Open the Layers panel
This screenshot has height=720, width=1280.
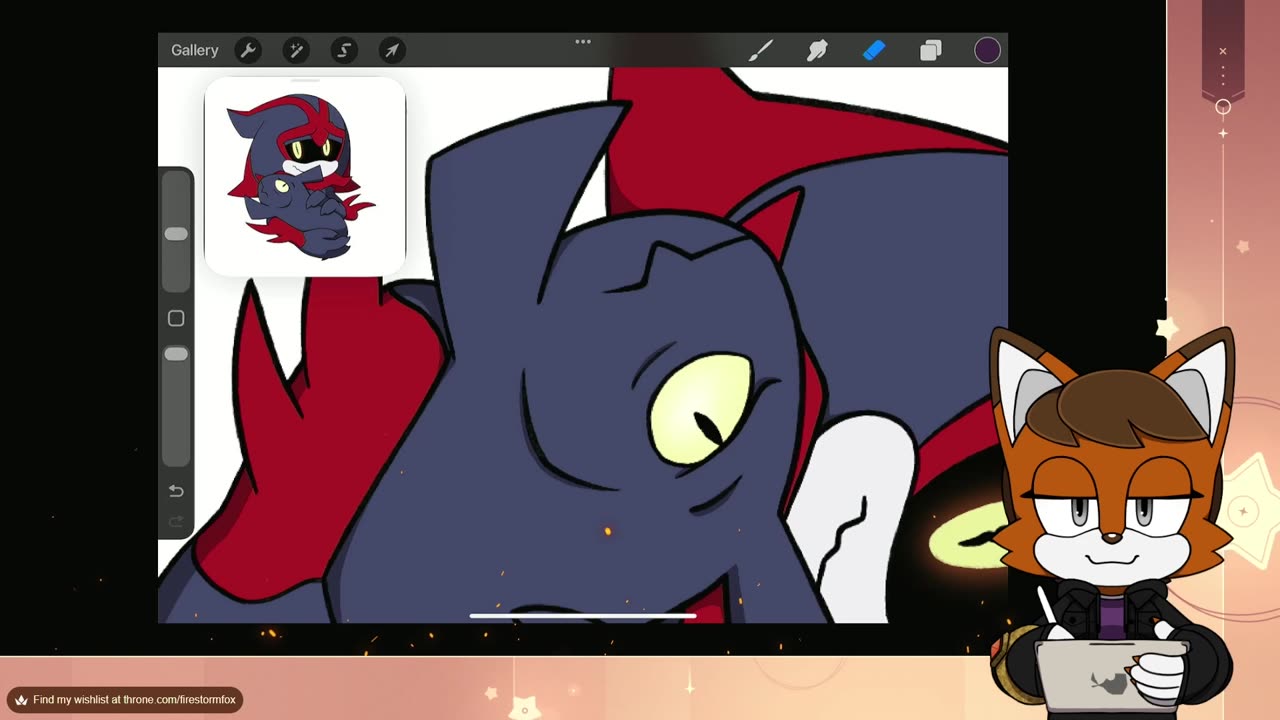click(x=931, y=50)
